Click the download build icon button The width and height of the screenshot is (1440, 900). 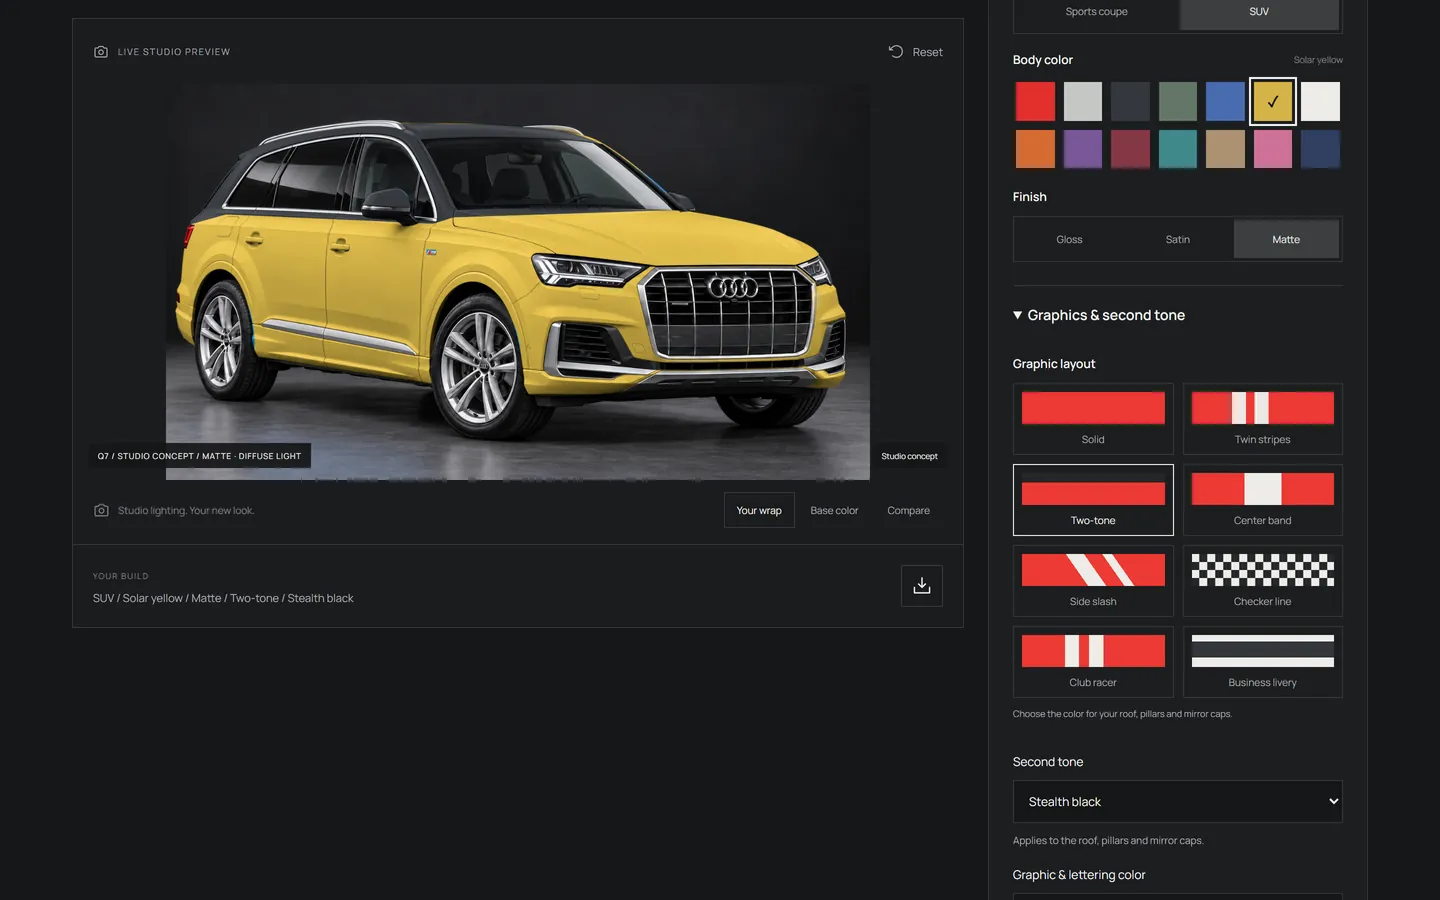(921, 586)
